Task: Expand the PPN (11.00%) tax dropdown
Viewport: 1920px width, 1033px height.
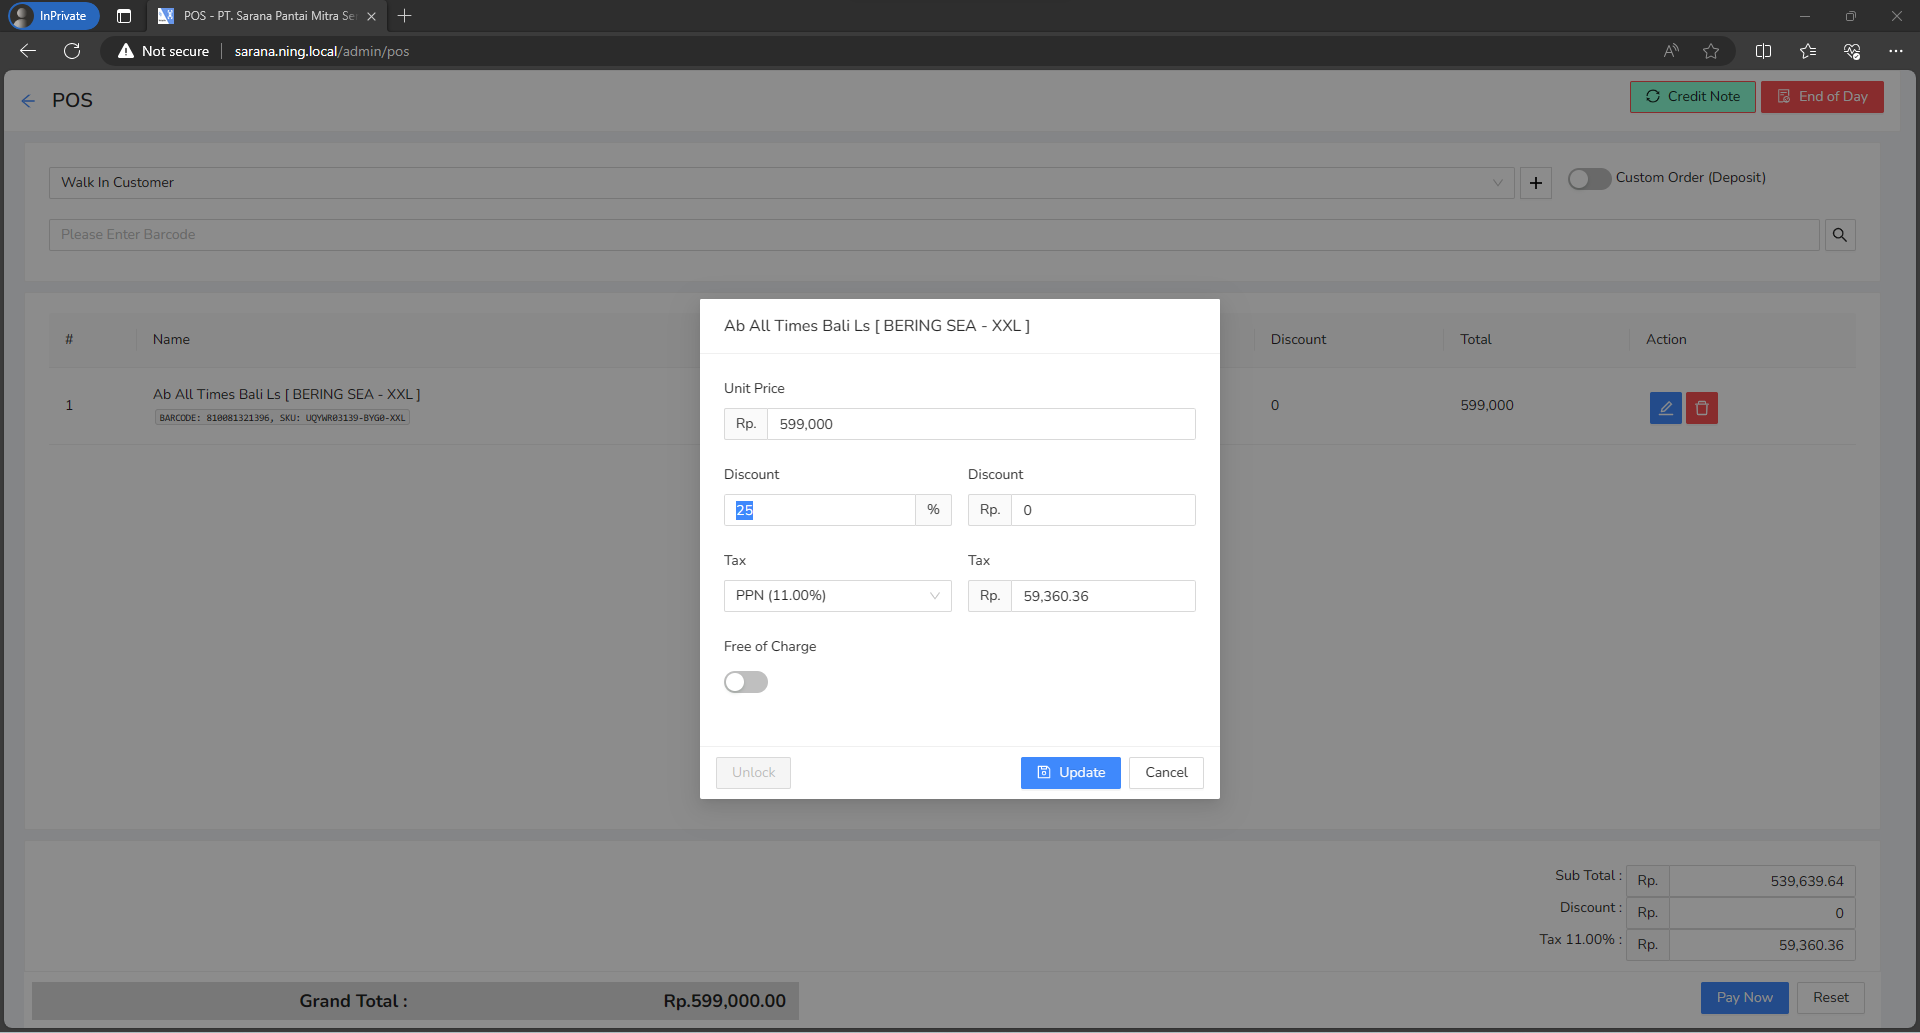Action: click(837, 596)
